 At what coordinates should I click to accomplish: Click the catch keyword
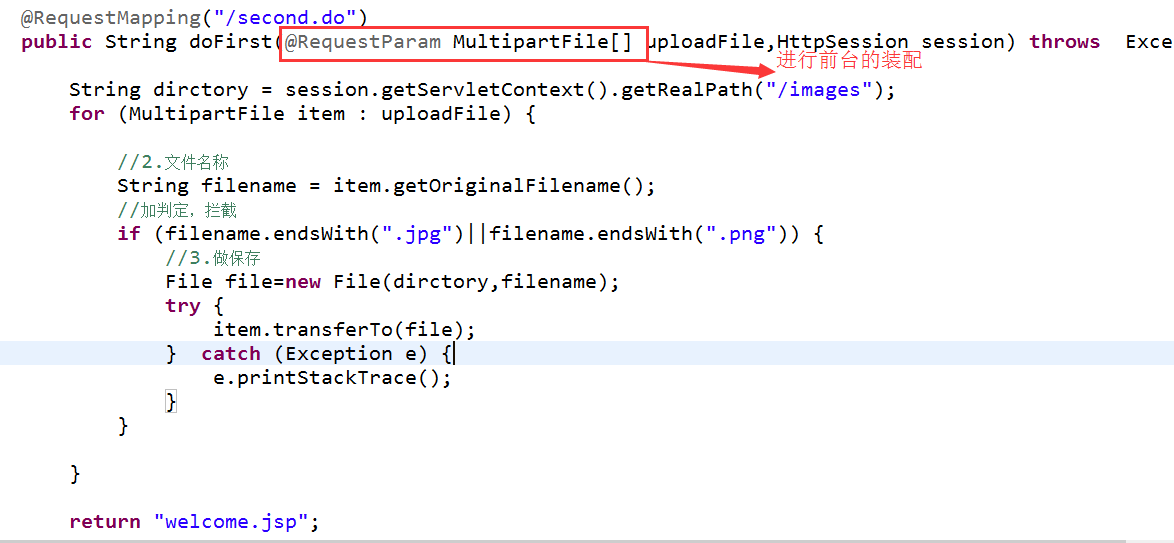(231, 354)
